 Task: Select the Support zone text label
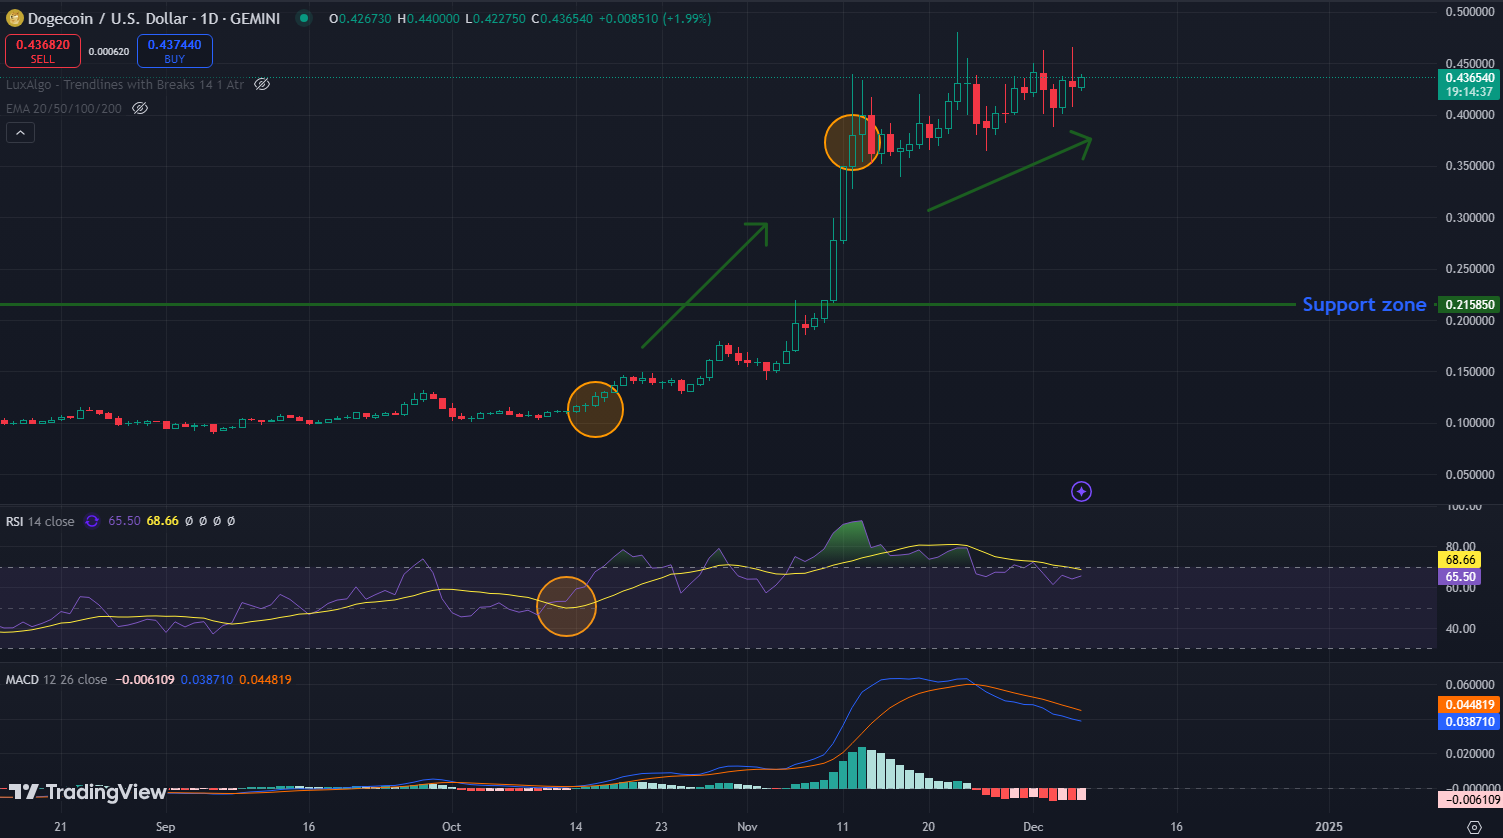(x=1364, y=304)
